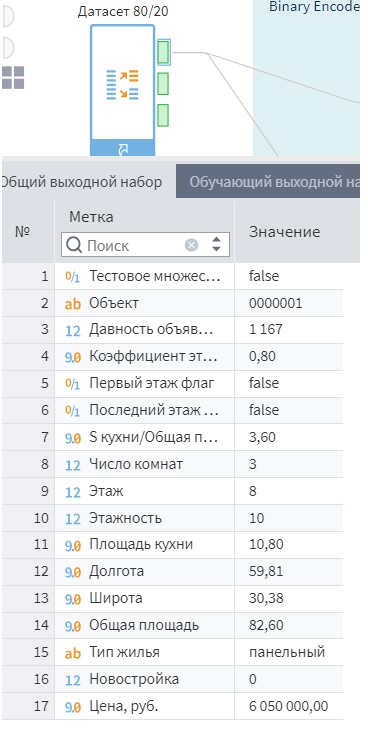Select the middle green output port of the node
The width and height of the screenshot is (368, 753).
click(x=163, y=84)
